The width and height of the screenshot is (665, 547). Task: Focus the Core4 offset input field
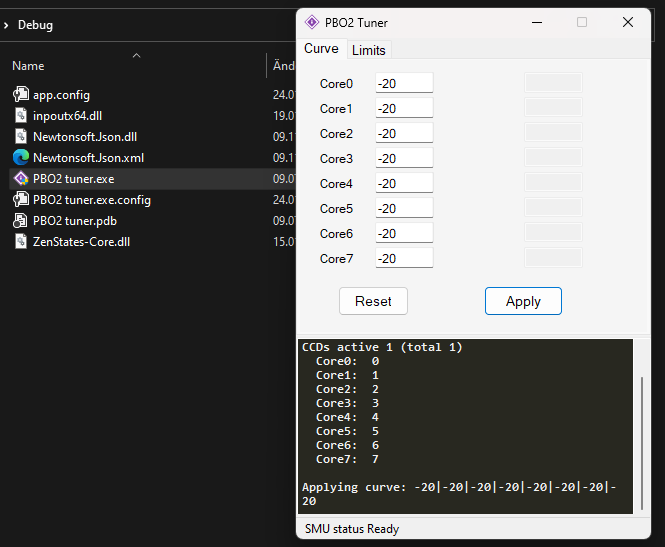404,183
